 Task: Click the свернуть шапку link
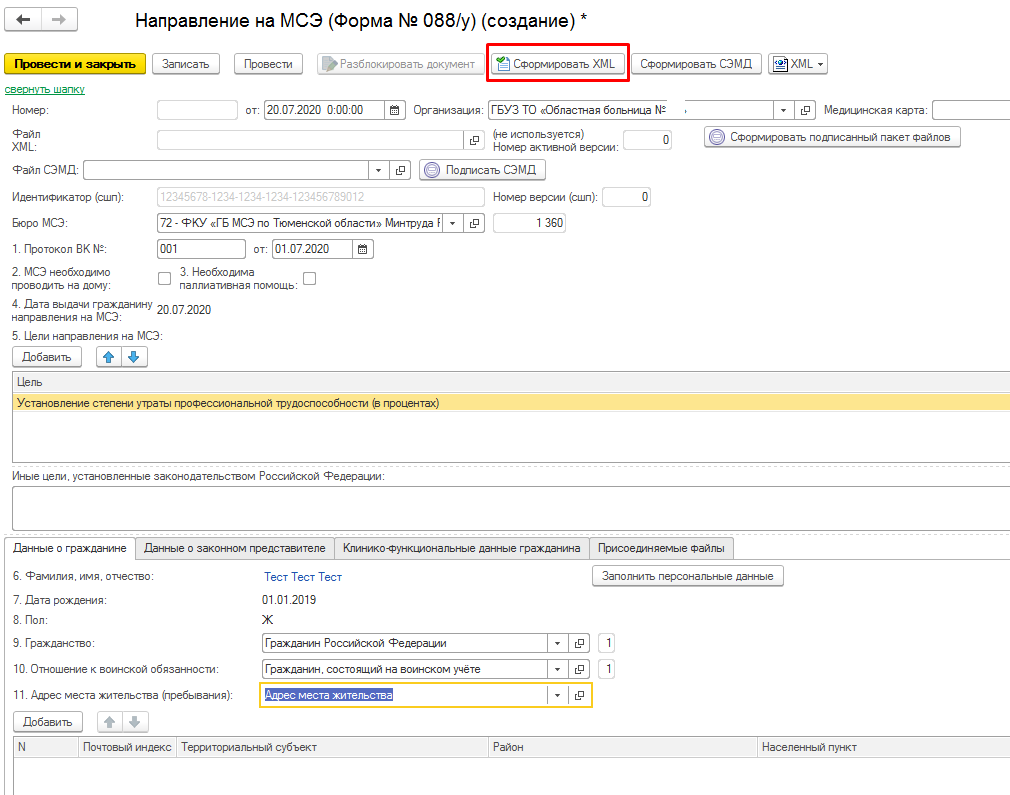point(45,89)
